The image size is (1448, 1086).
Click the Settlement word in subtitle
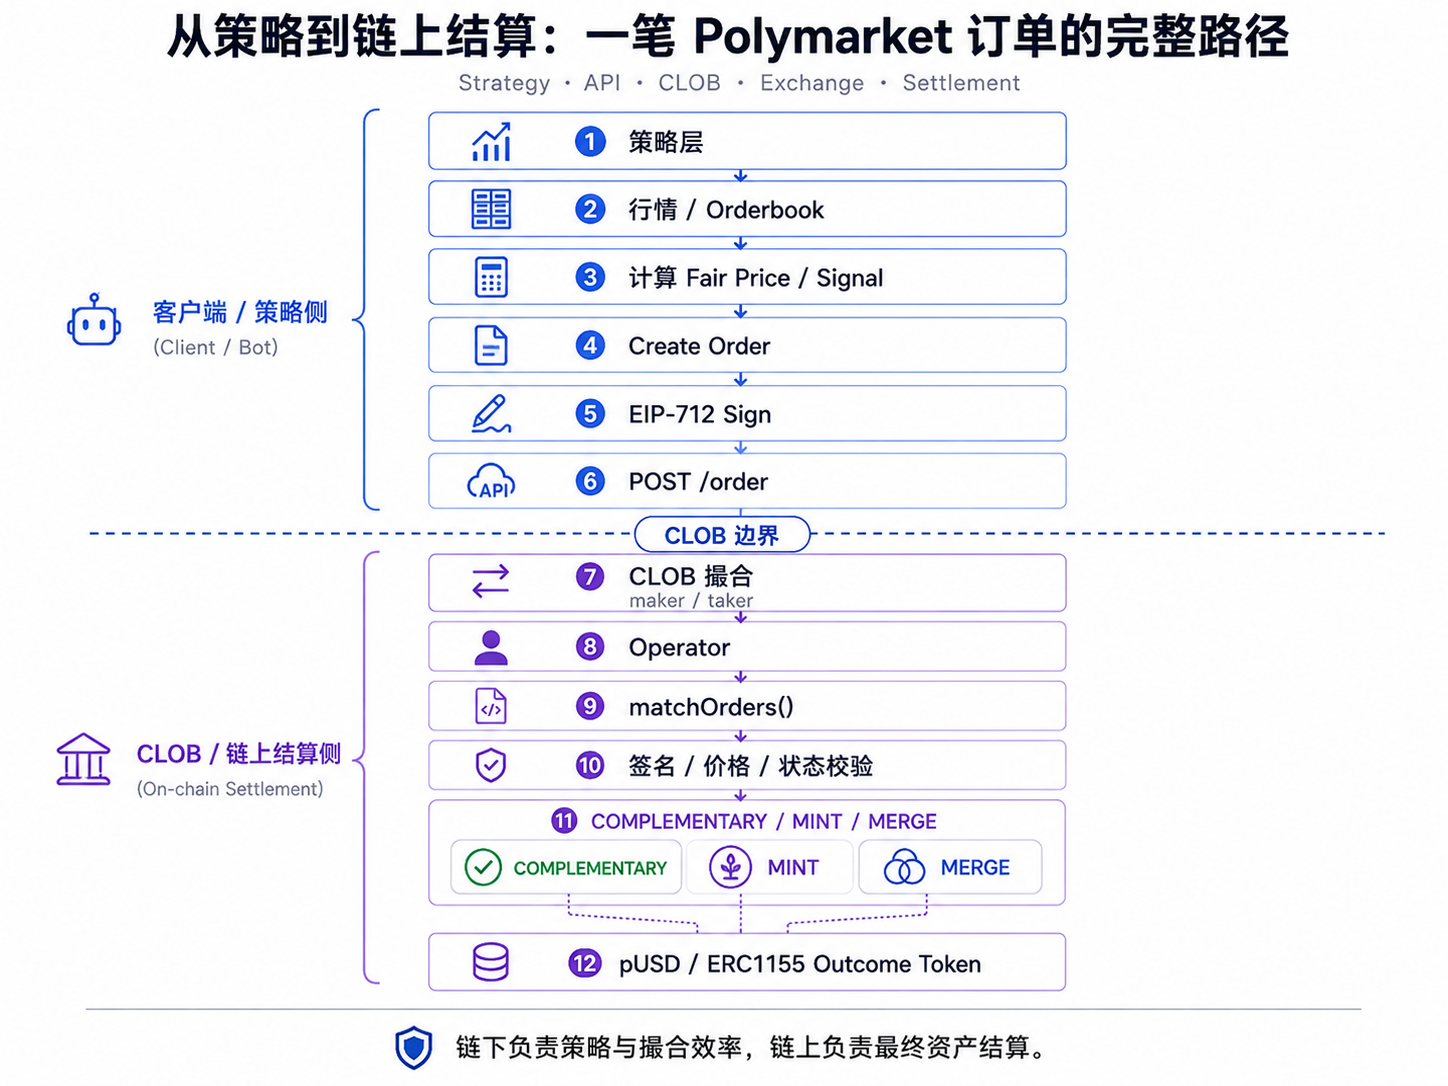pyautogui.click(x=961, y=83)
